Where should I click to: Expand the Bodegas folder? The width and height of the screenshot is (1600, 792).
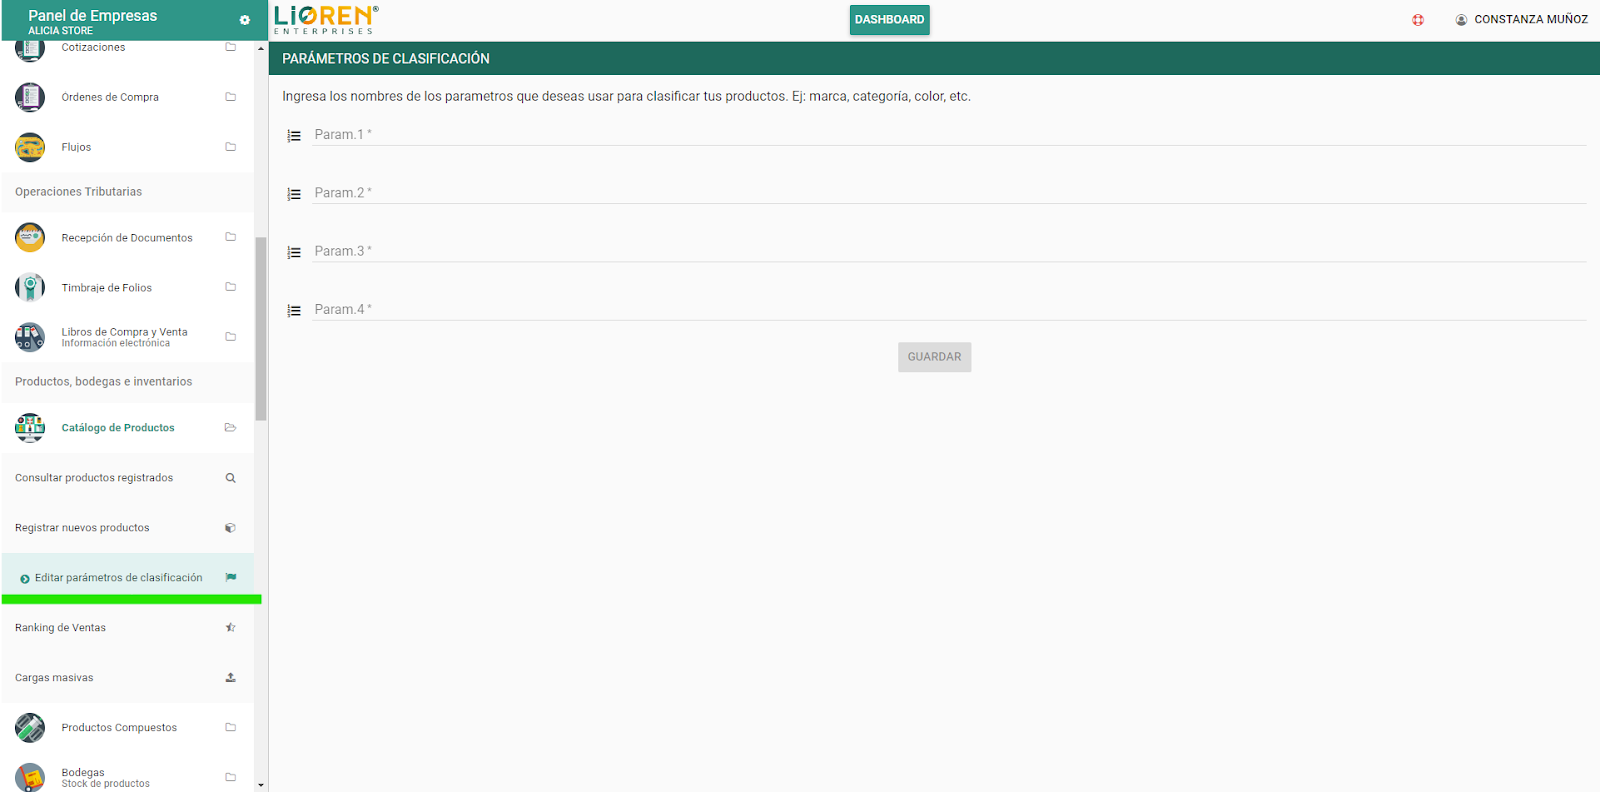231,777
